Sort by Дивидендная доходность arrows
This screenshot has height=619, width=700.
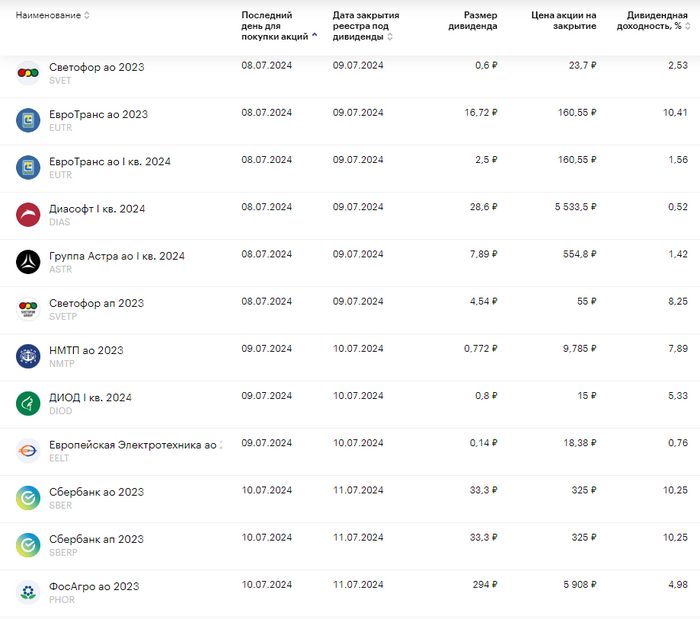688,26
